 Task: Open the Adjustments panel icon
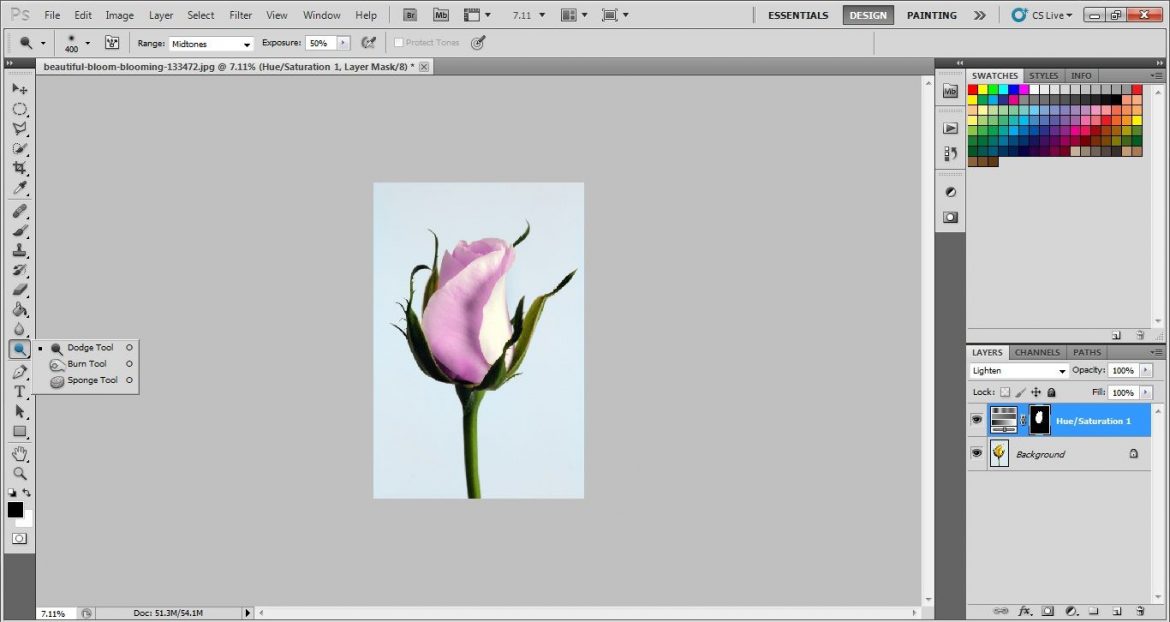click(x=950, y=192)
